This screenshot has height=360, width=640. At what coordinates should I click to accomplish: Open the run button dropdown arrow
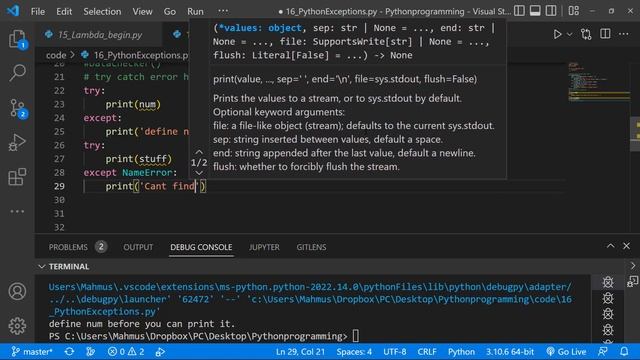pyautogui.click(x=569, y=34)
